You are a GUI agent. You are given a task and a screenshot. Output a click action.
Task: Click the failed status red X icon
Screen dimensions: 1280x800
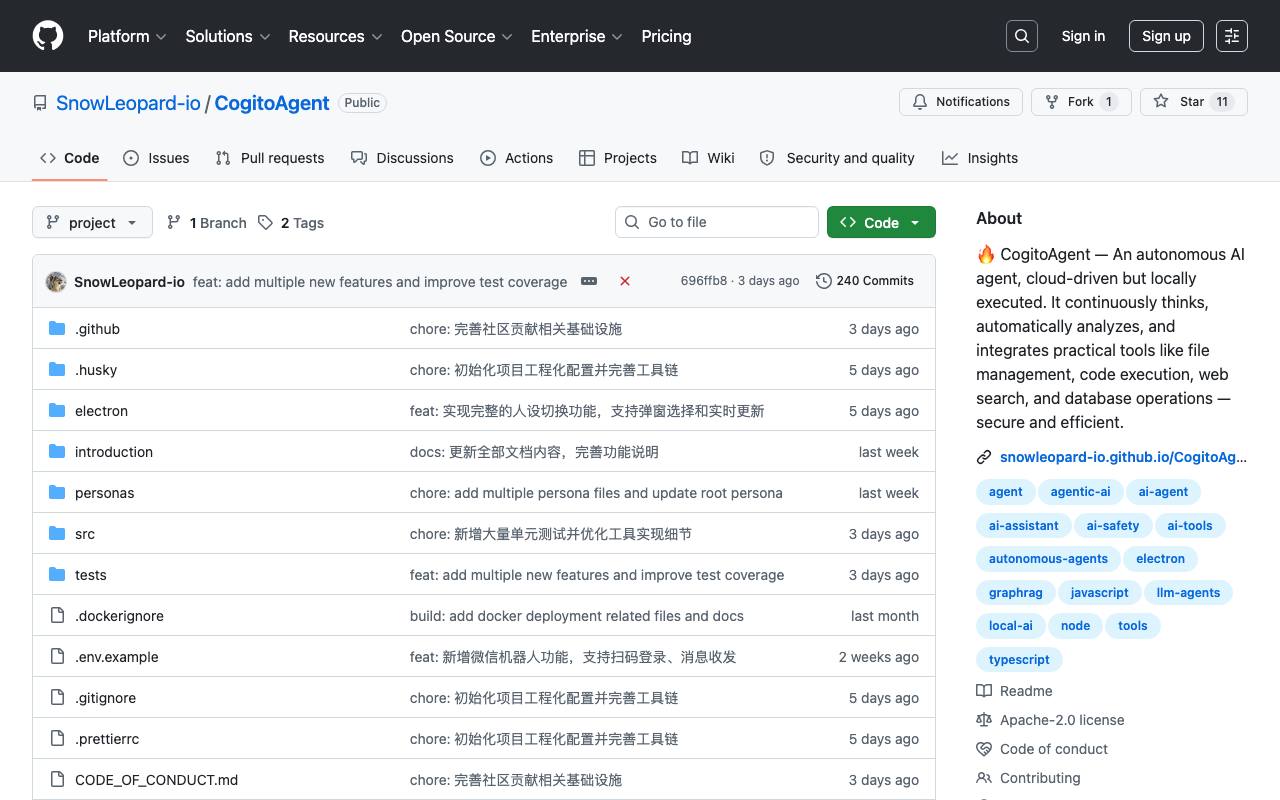point(625,281)
